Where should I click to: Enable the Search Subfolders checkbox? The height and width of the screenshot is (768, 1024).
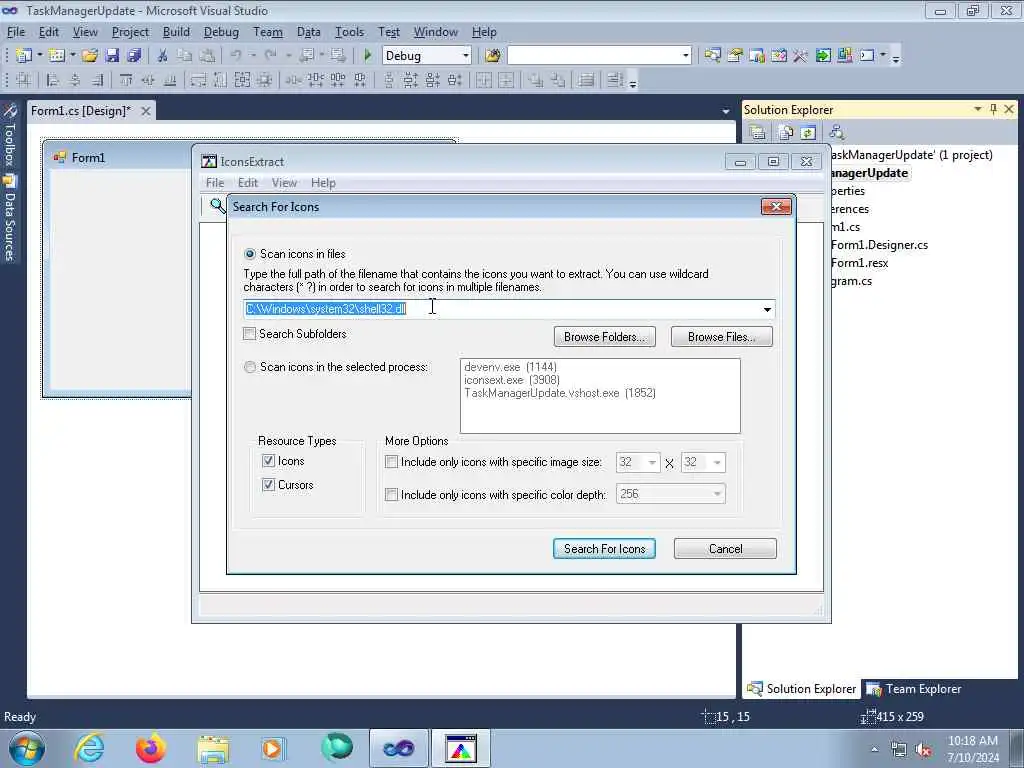pyautogui.click(x=249, y=334)
